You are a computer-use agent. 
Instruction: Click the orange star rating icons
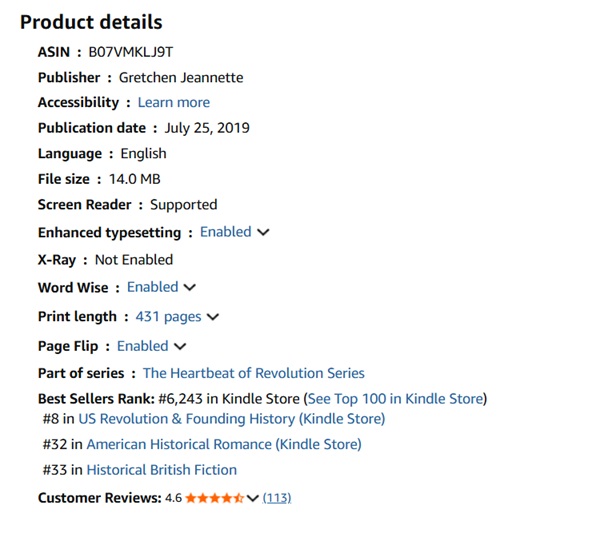click(215, 498)
